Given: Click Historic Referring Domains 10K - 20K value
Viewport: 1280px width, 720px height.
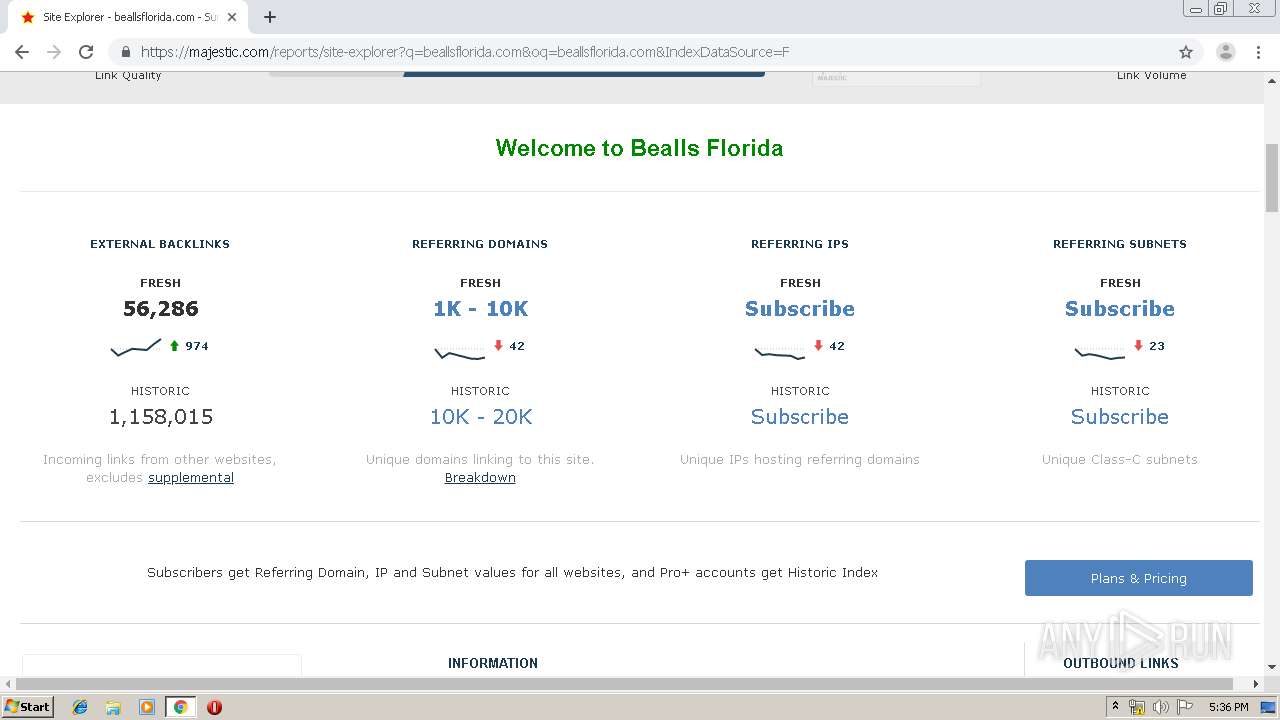Looking at the screenshot, I should click(480, 417).
